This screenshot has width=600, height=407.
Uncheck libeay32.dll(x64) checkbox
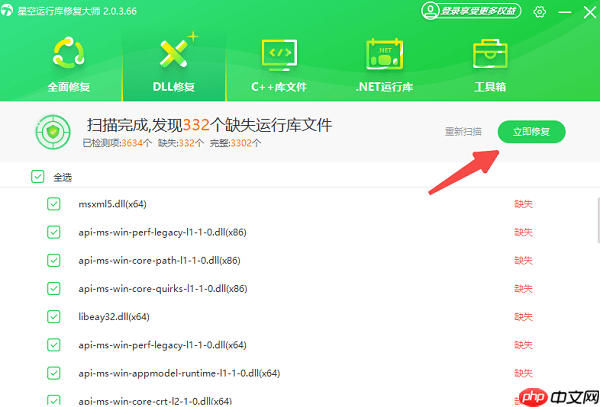pyautogui.click(x=54, y=317)
